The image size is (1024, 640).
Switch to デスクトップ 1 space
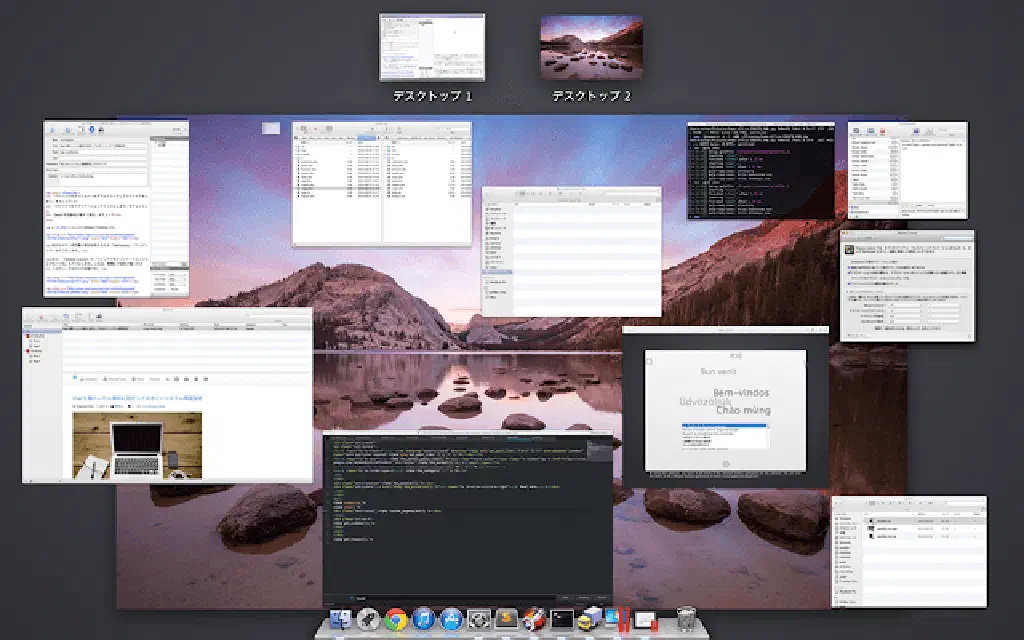(x=432, y=47)
